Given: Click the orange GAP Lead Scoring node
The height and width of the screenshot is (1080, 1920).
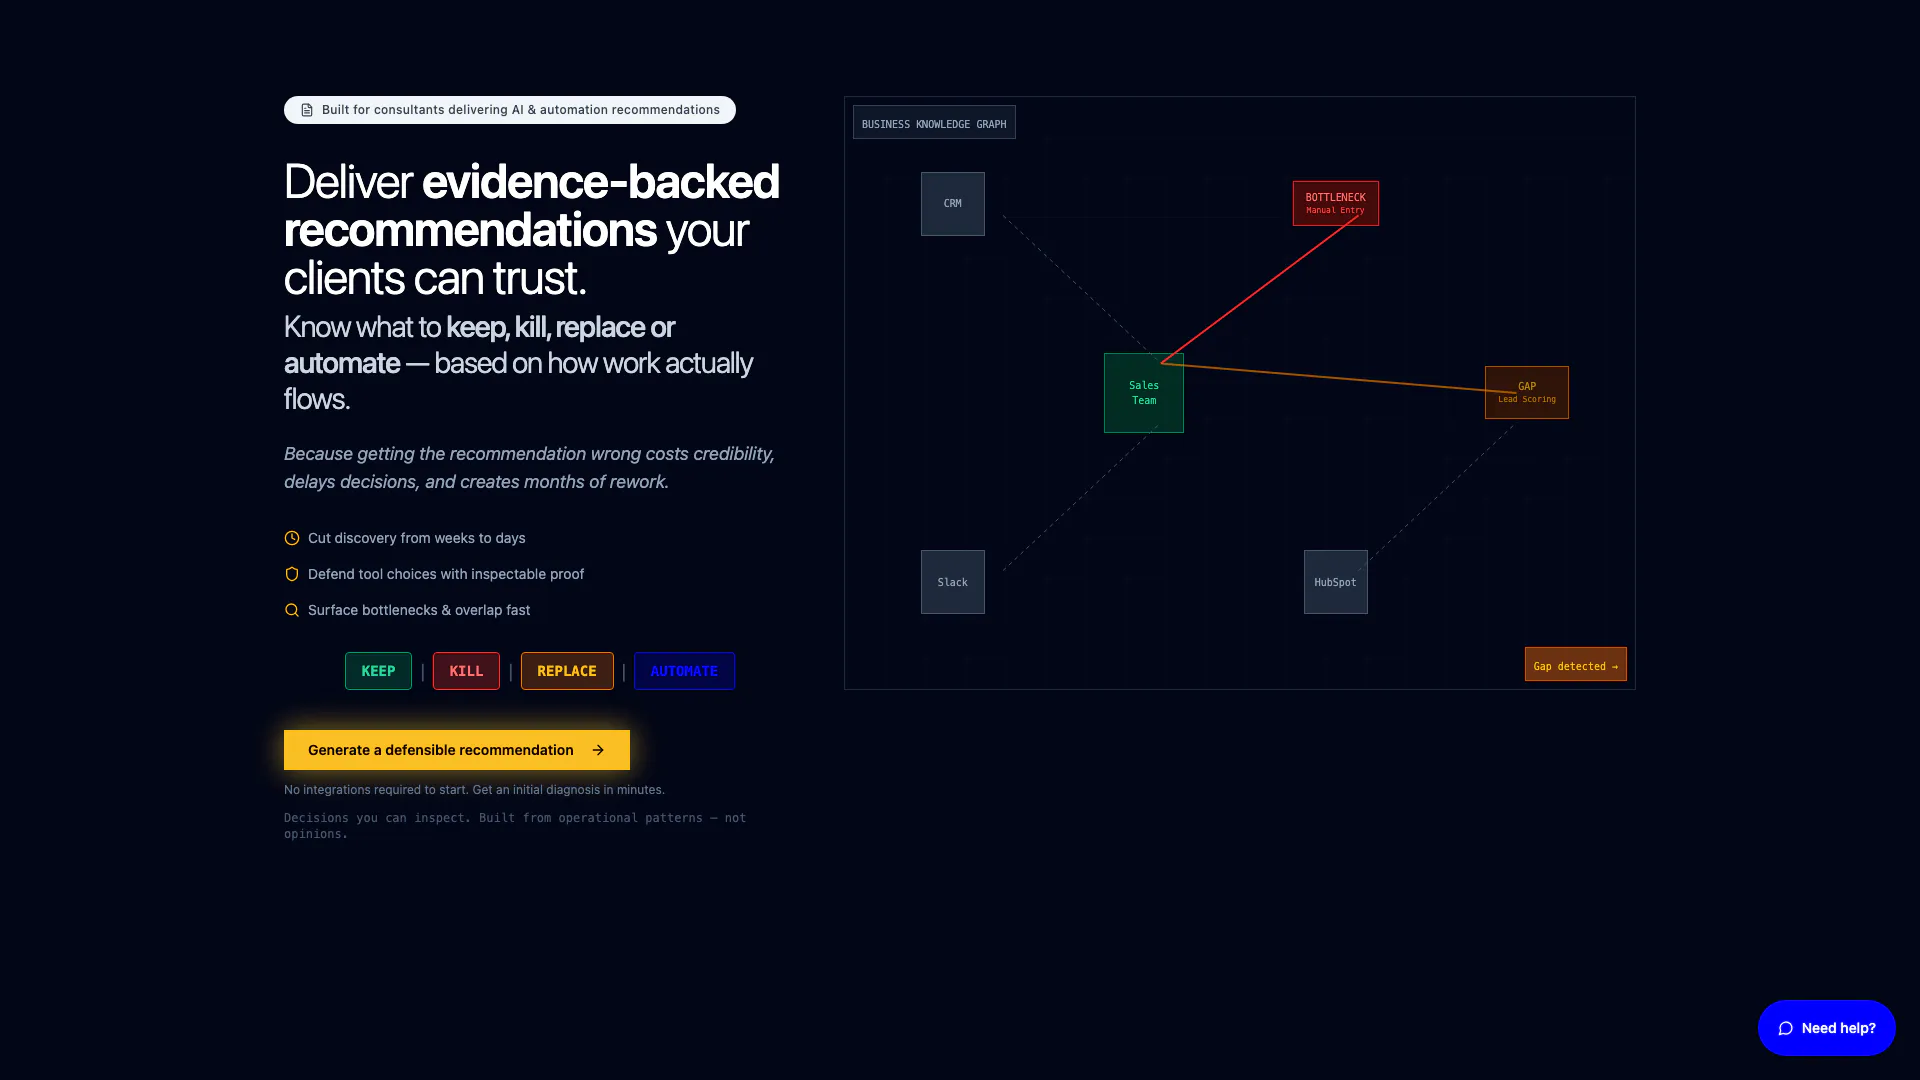Looking at the screenshot, I should point(1526,392).
